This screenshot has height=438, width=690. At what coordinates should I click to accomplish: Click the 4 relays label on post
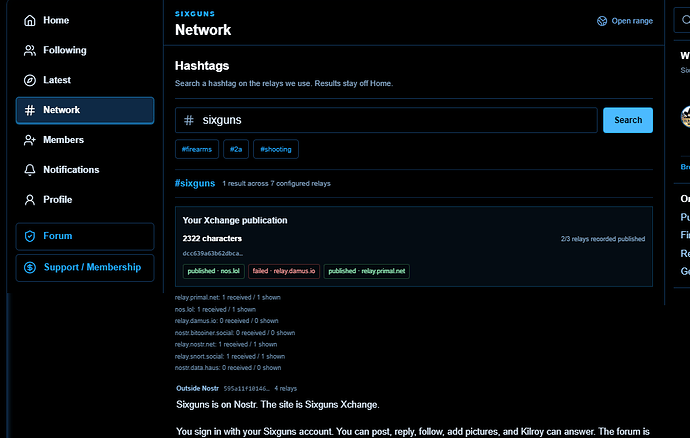tap(286, 388)
